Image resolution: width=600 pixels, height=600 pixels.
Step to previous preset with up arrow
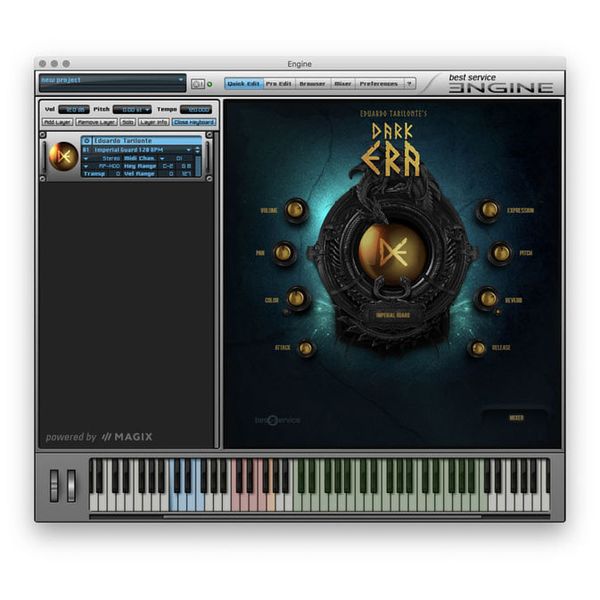coord(198,148)
